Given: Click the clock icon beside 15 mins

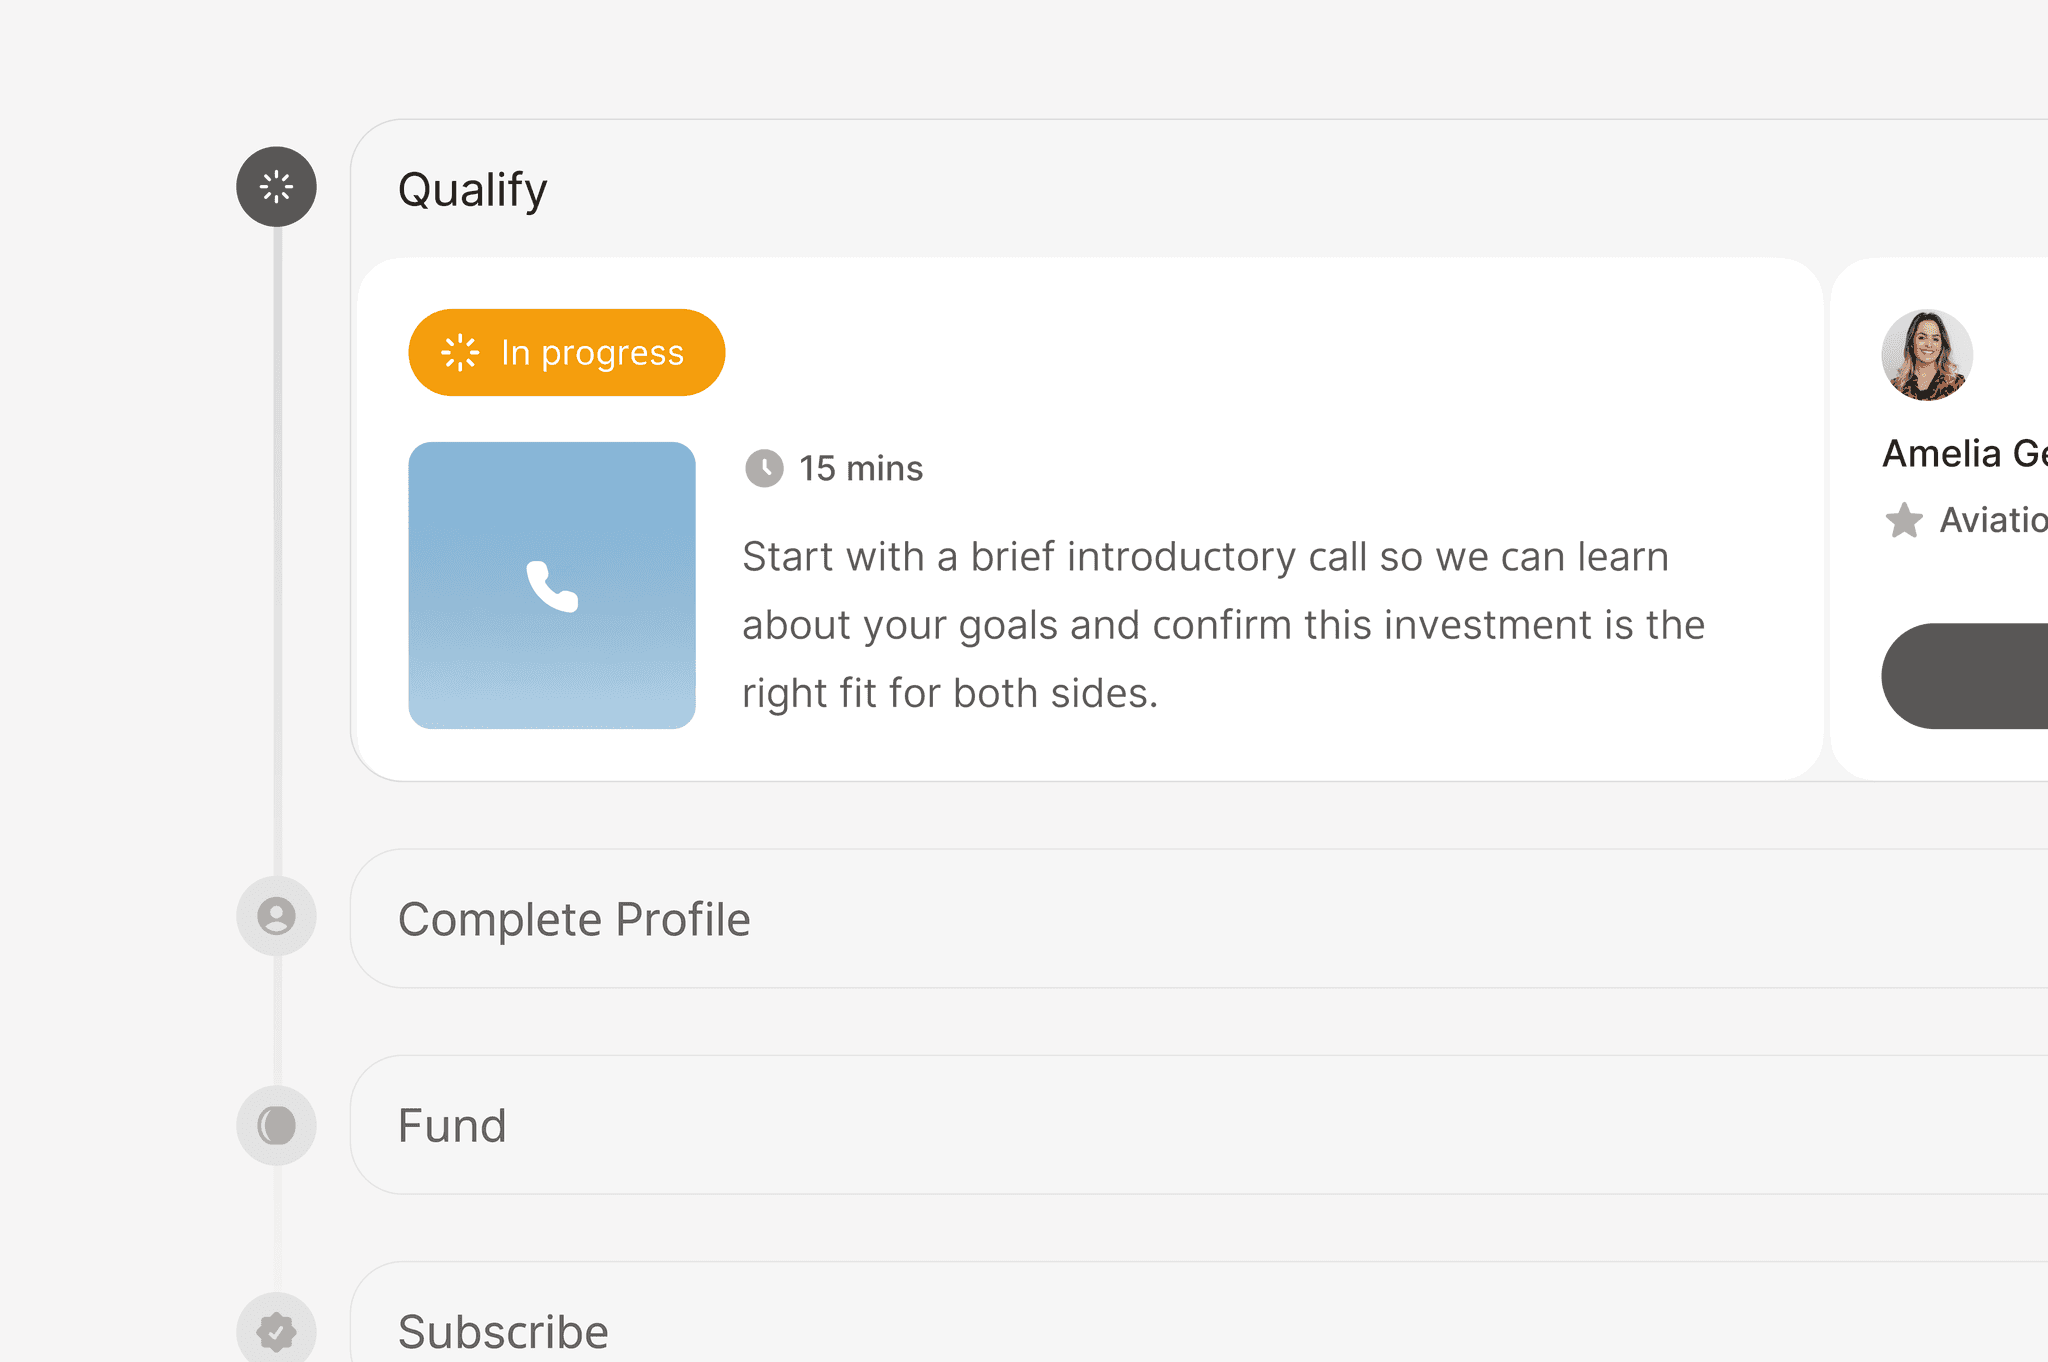Looking at the screenshot, I should 764,468.
